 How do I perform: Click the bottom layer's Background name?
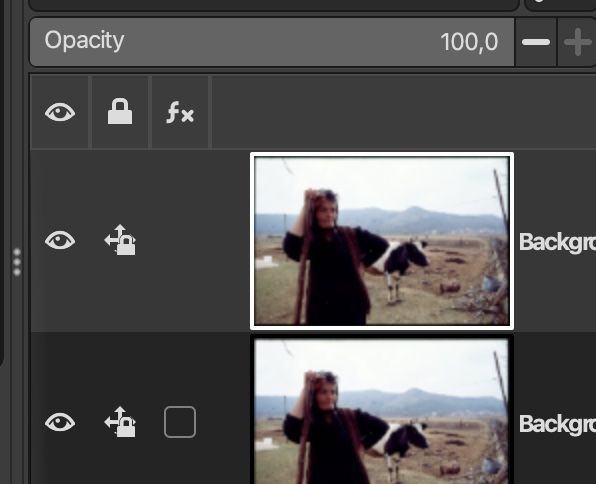[x=557, y=424]
